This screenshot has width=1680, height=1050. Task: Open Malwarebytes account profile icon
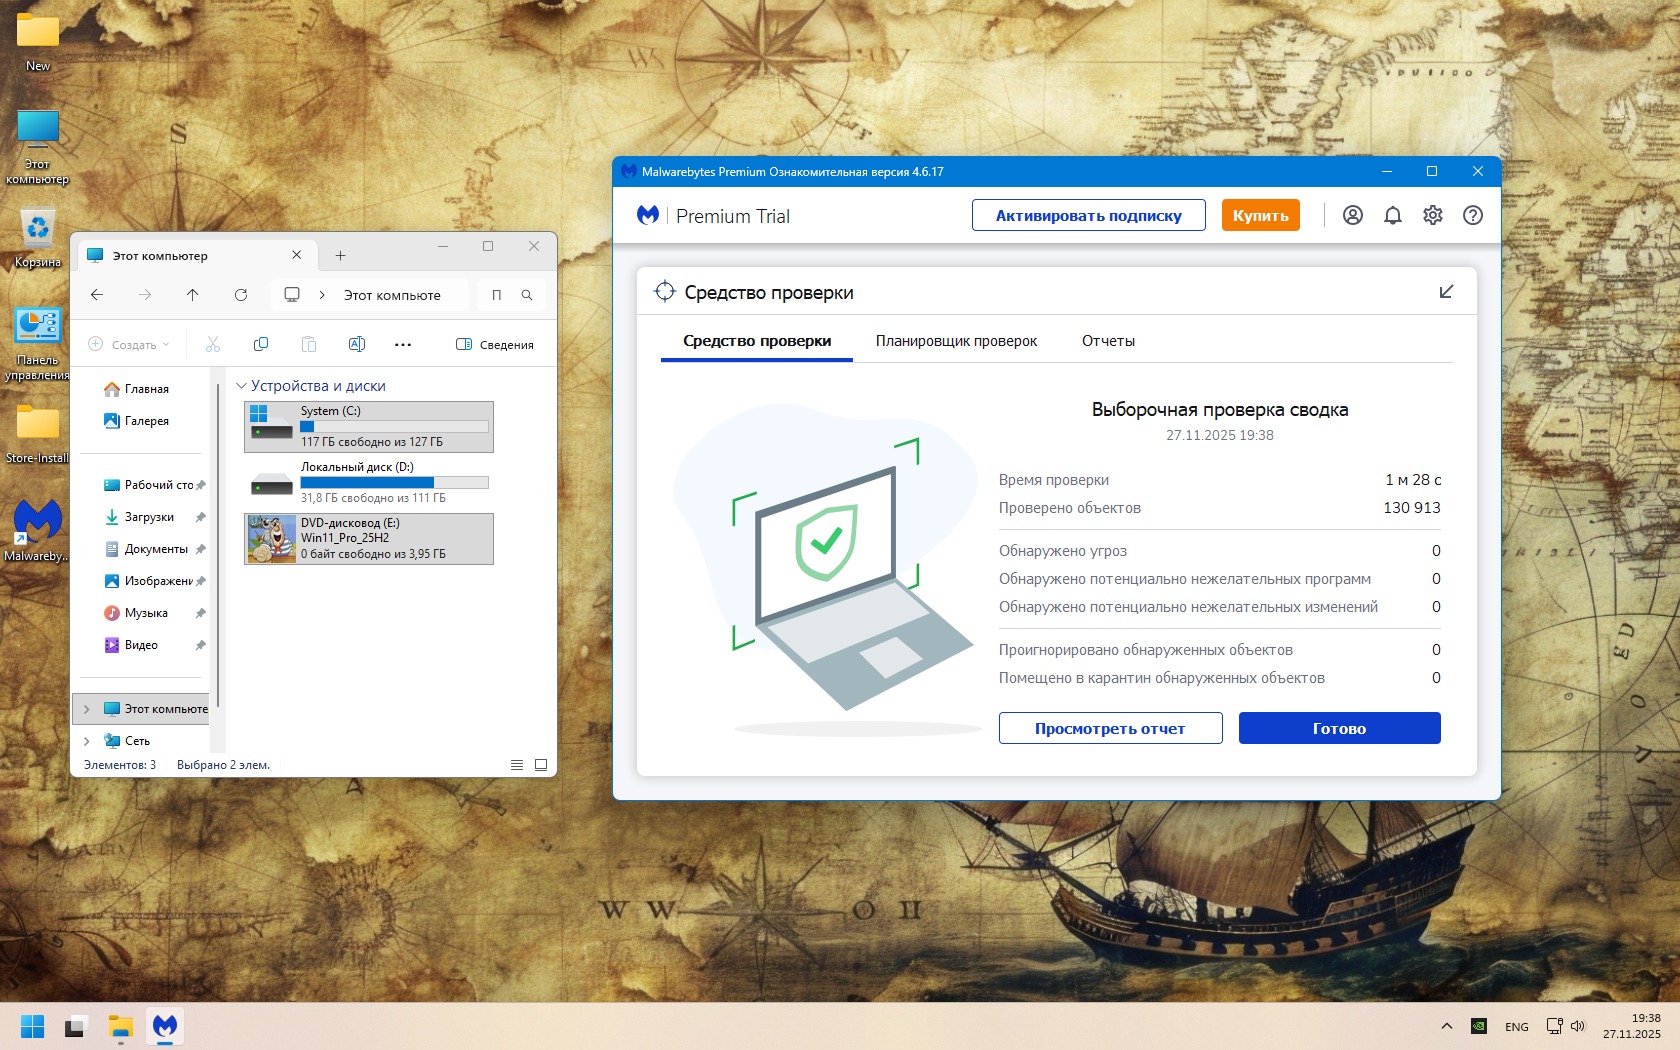(1353, 215)
